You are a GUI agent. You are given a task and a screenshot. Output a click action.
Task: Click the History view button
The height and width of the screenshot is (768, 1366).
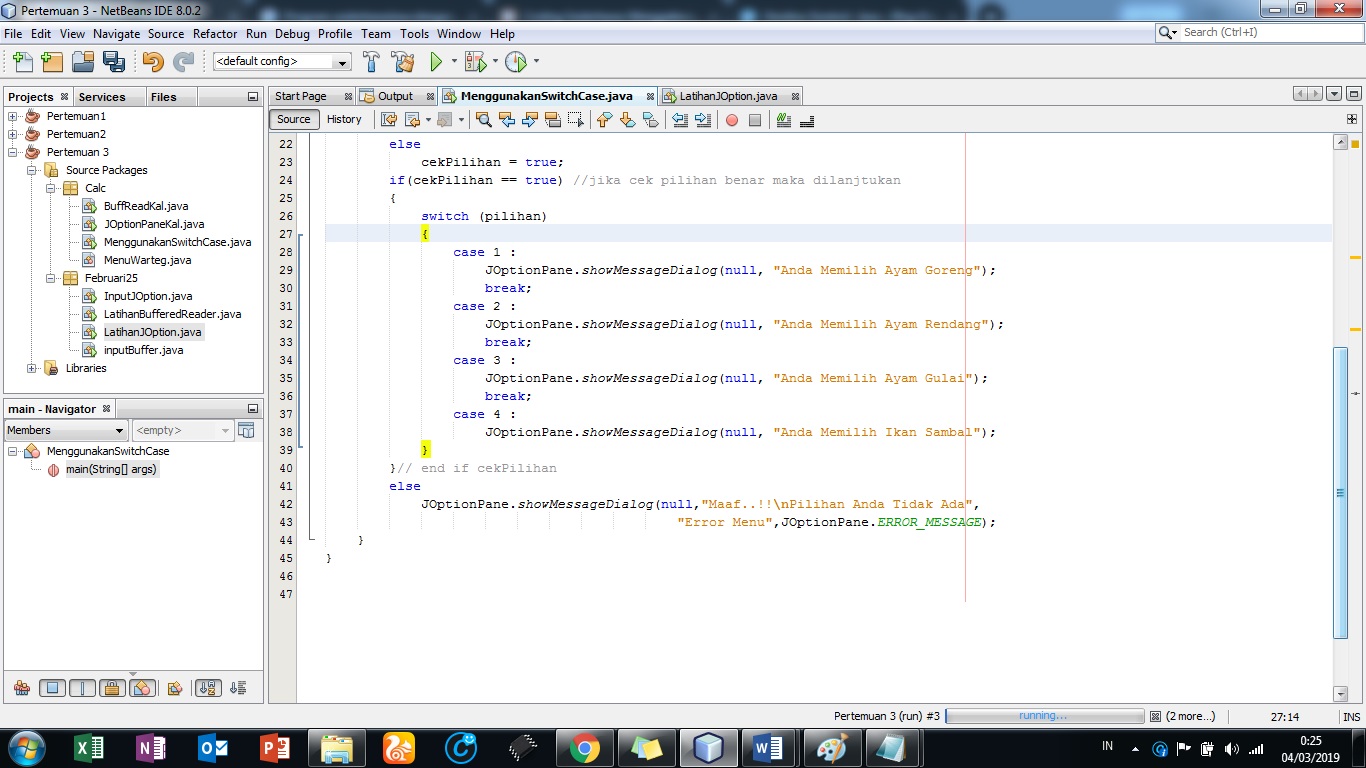[x=344, y=119]
